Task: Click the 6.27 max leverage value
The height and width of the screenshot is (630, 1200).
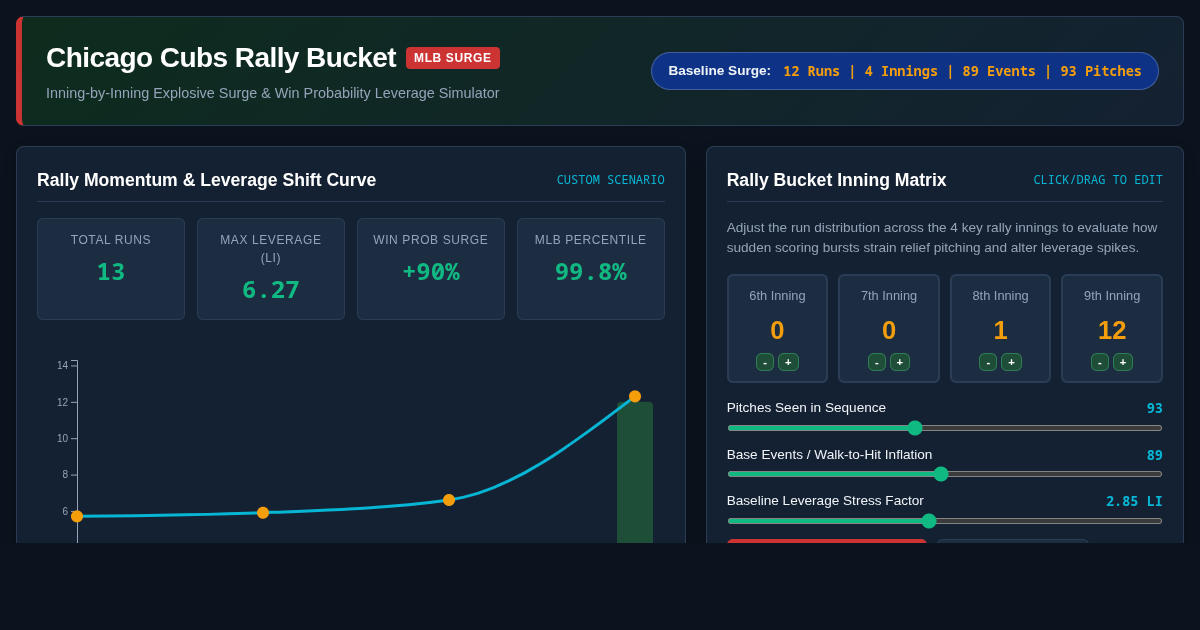Action: [271, 290]
